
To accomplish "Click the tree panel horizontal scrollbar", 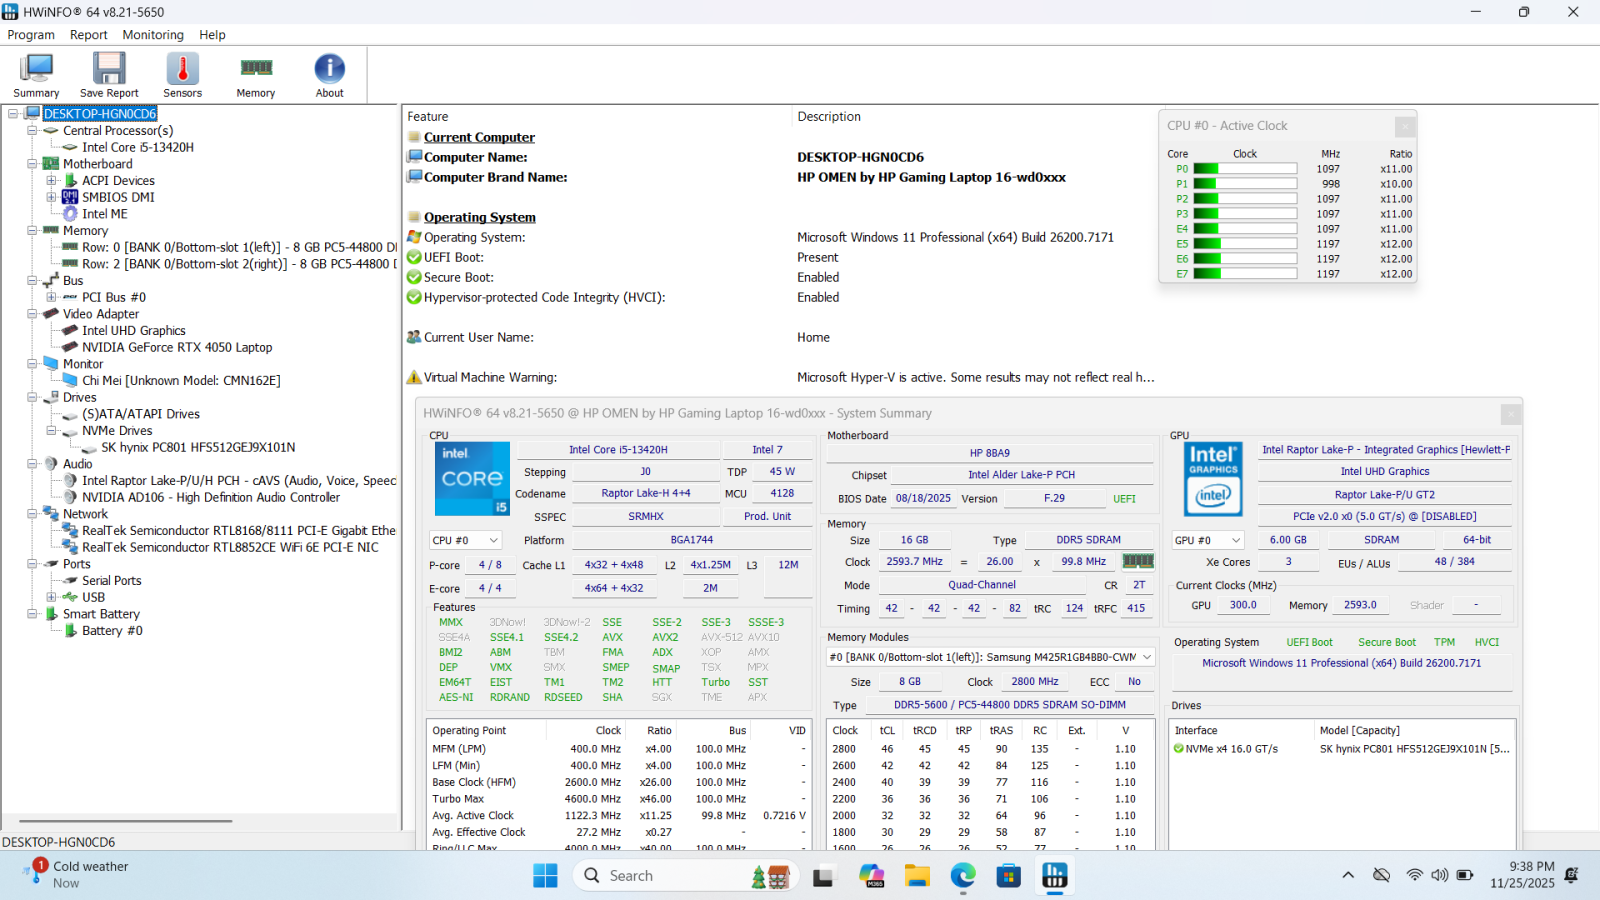I will (x=125, y=821).
